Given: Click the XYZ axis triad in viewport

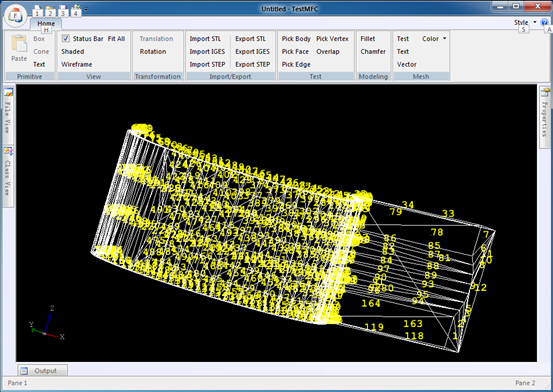Looking at the screenshot, I should point(47,323).
